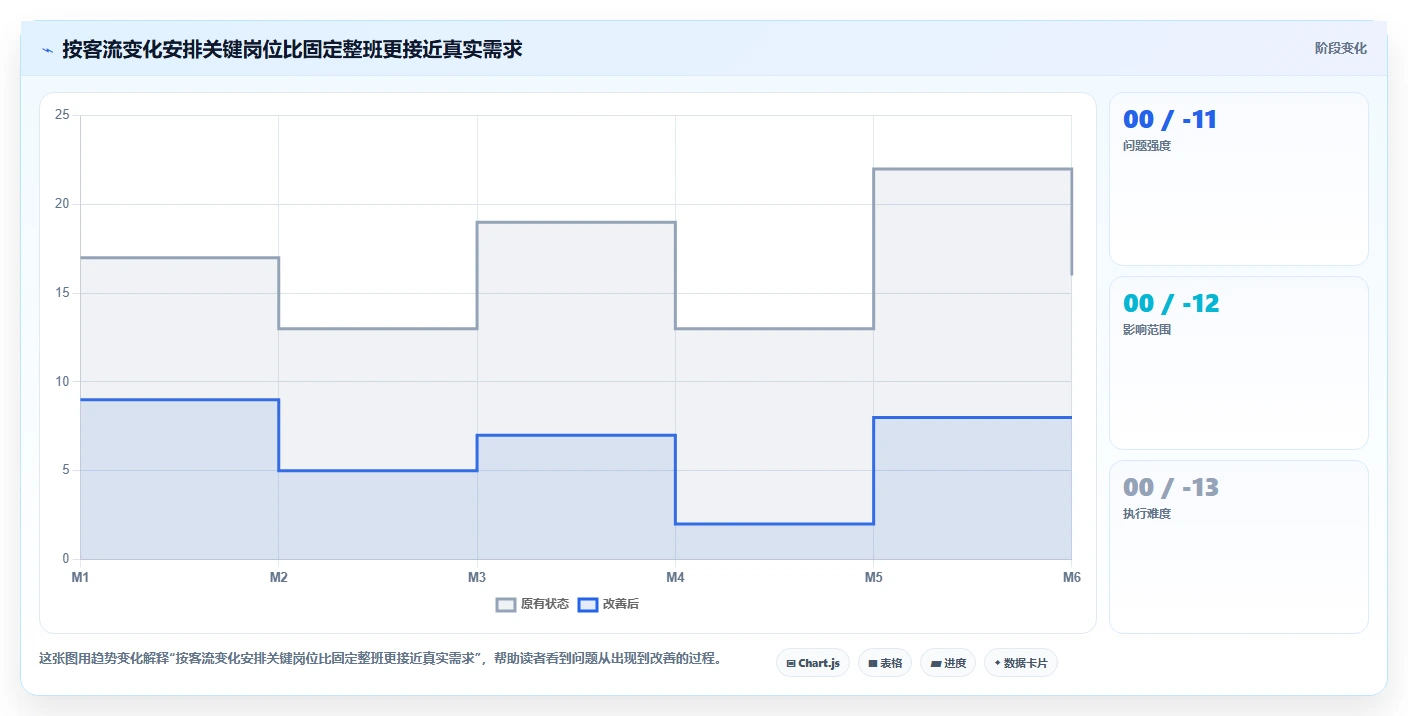
Task: Click the M4 axis label
Action: 675,577
